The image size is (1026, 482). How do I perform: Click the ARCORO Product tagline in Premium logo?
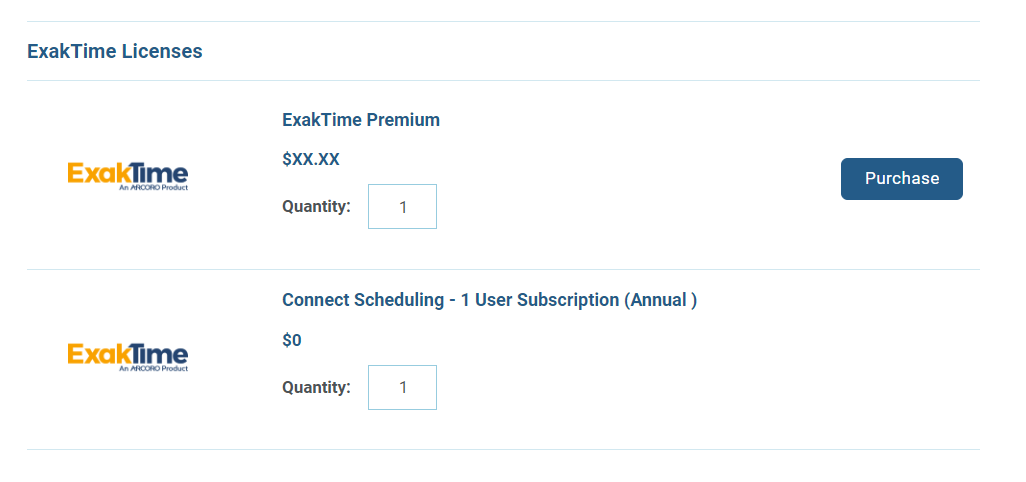(154, 188)
